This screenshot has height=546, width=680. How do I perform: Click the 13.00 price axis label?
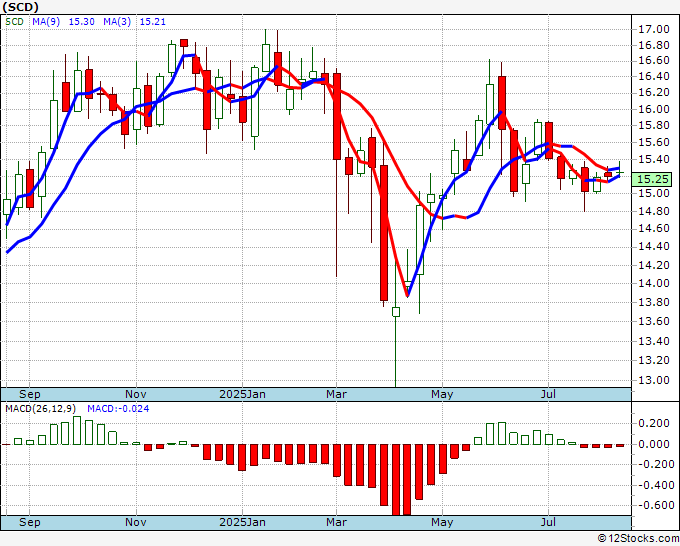[654, 380]
